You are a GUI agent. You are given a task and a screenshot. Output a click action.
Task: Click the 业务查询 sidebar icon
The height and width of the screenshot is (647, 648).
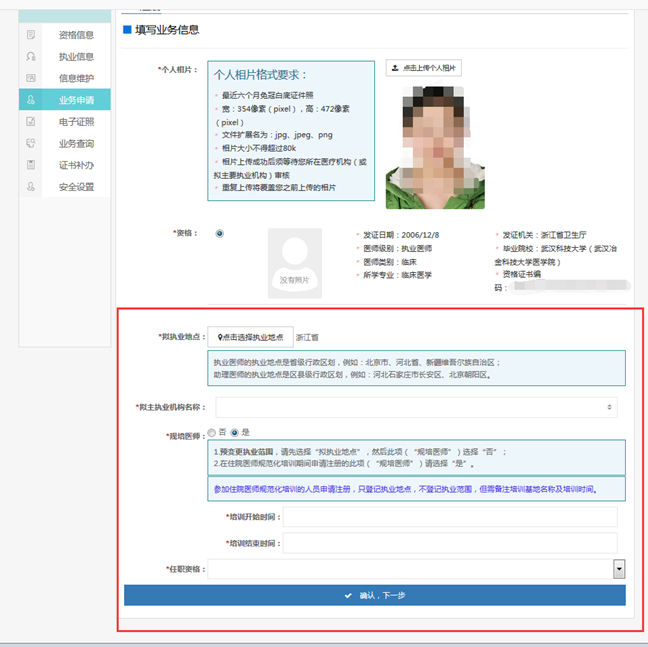click(31, 143)
